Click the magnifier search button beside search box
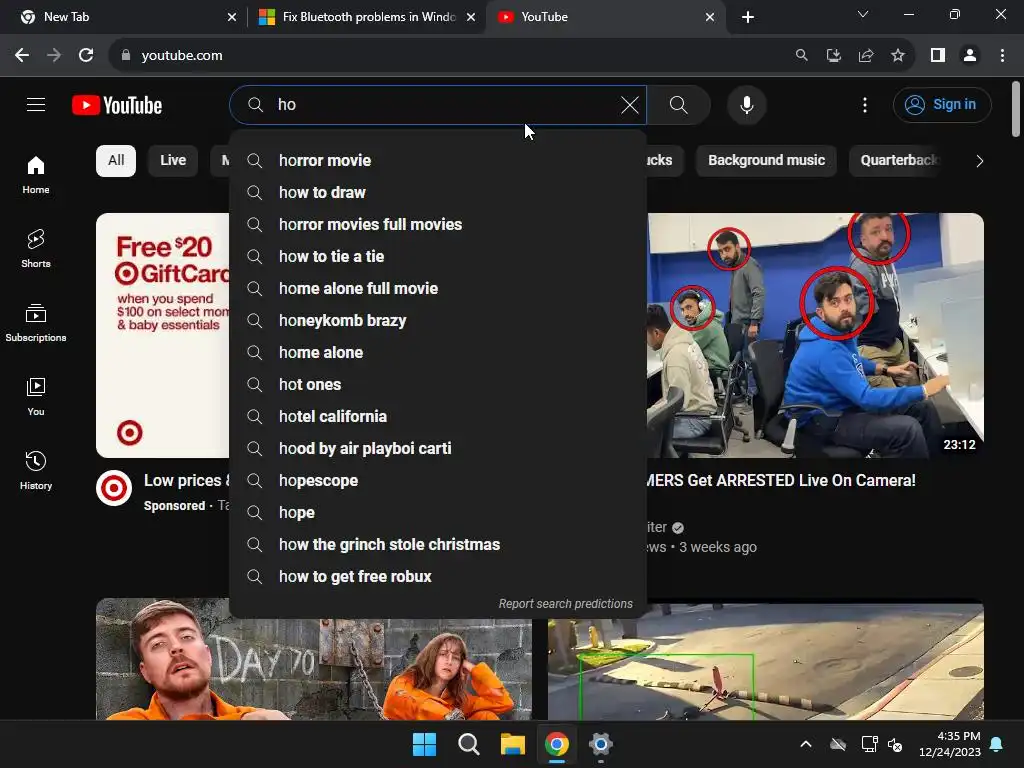 pyautogui.click(x=679, y=104)
